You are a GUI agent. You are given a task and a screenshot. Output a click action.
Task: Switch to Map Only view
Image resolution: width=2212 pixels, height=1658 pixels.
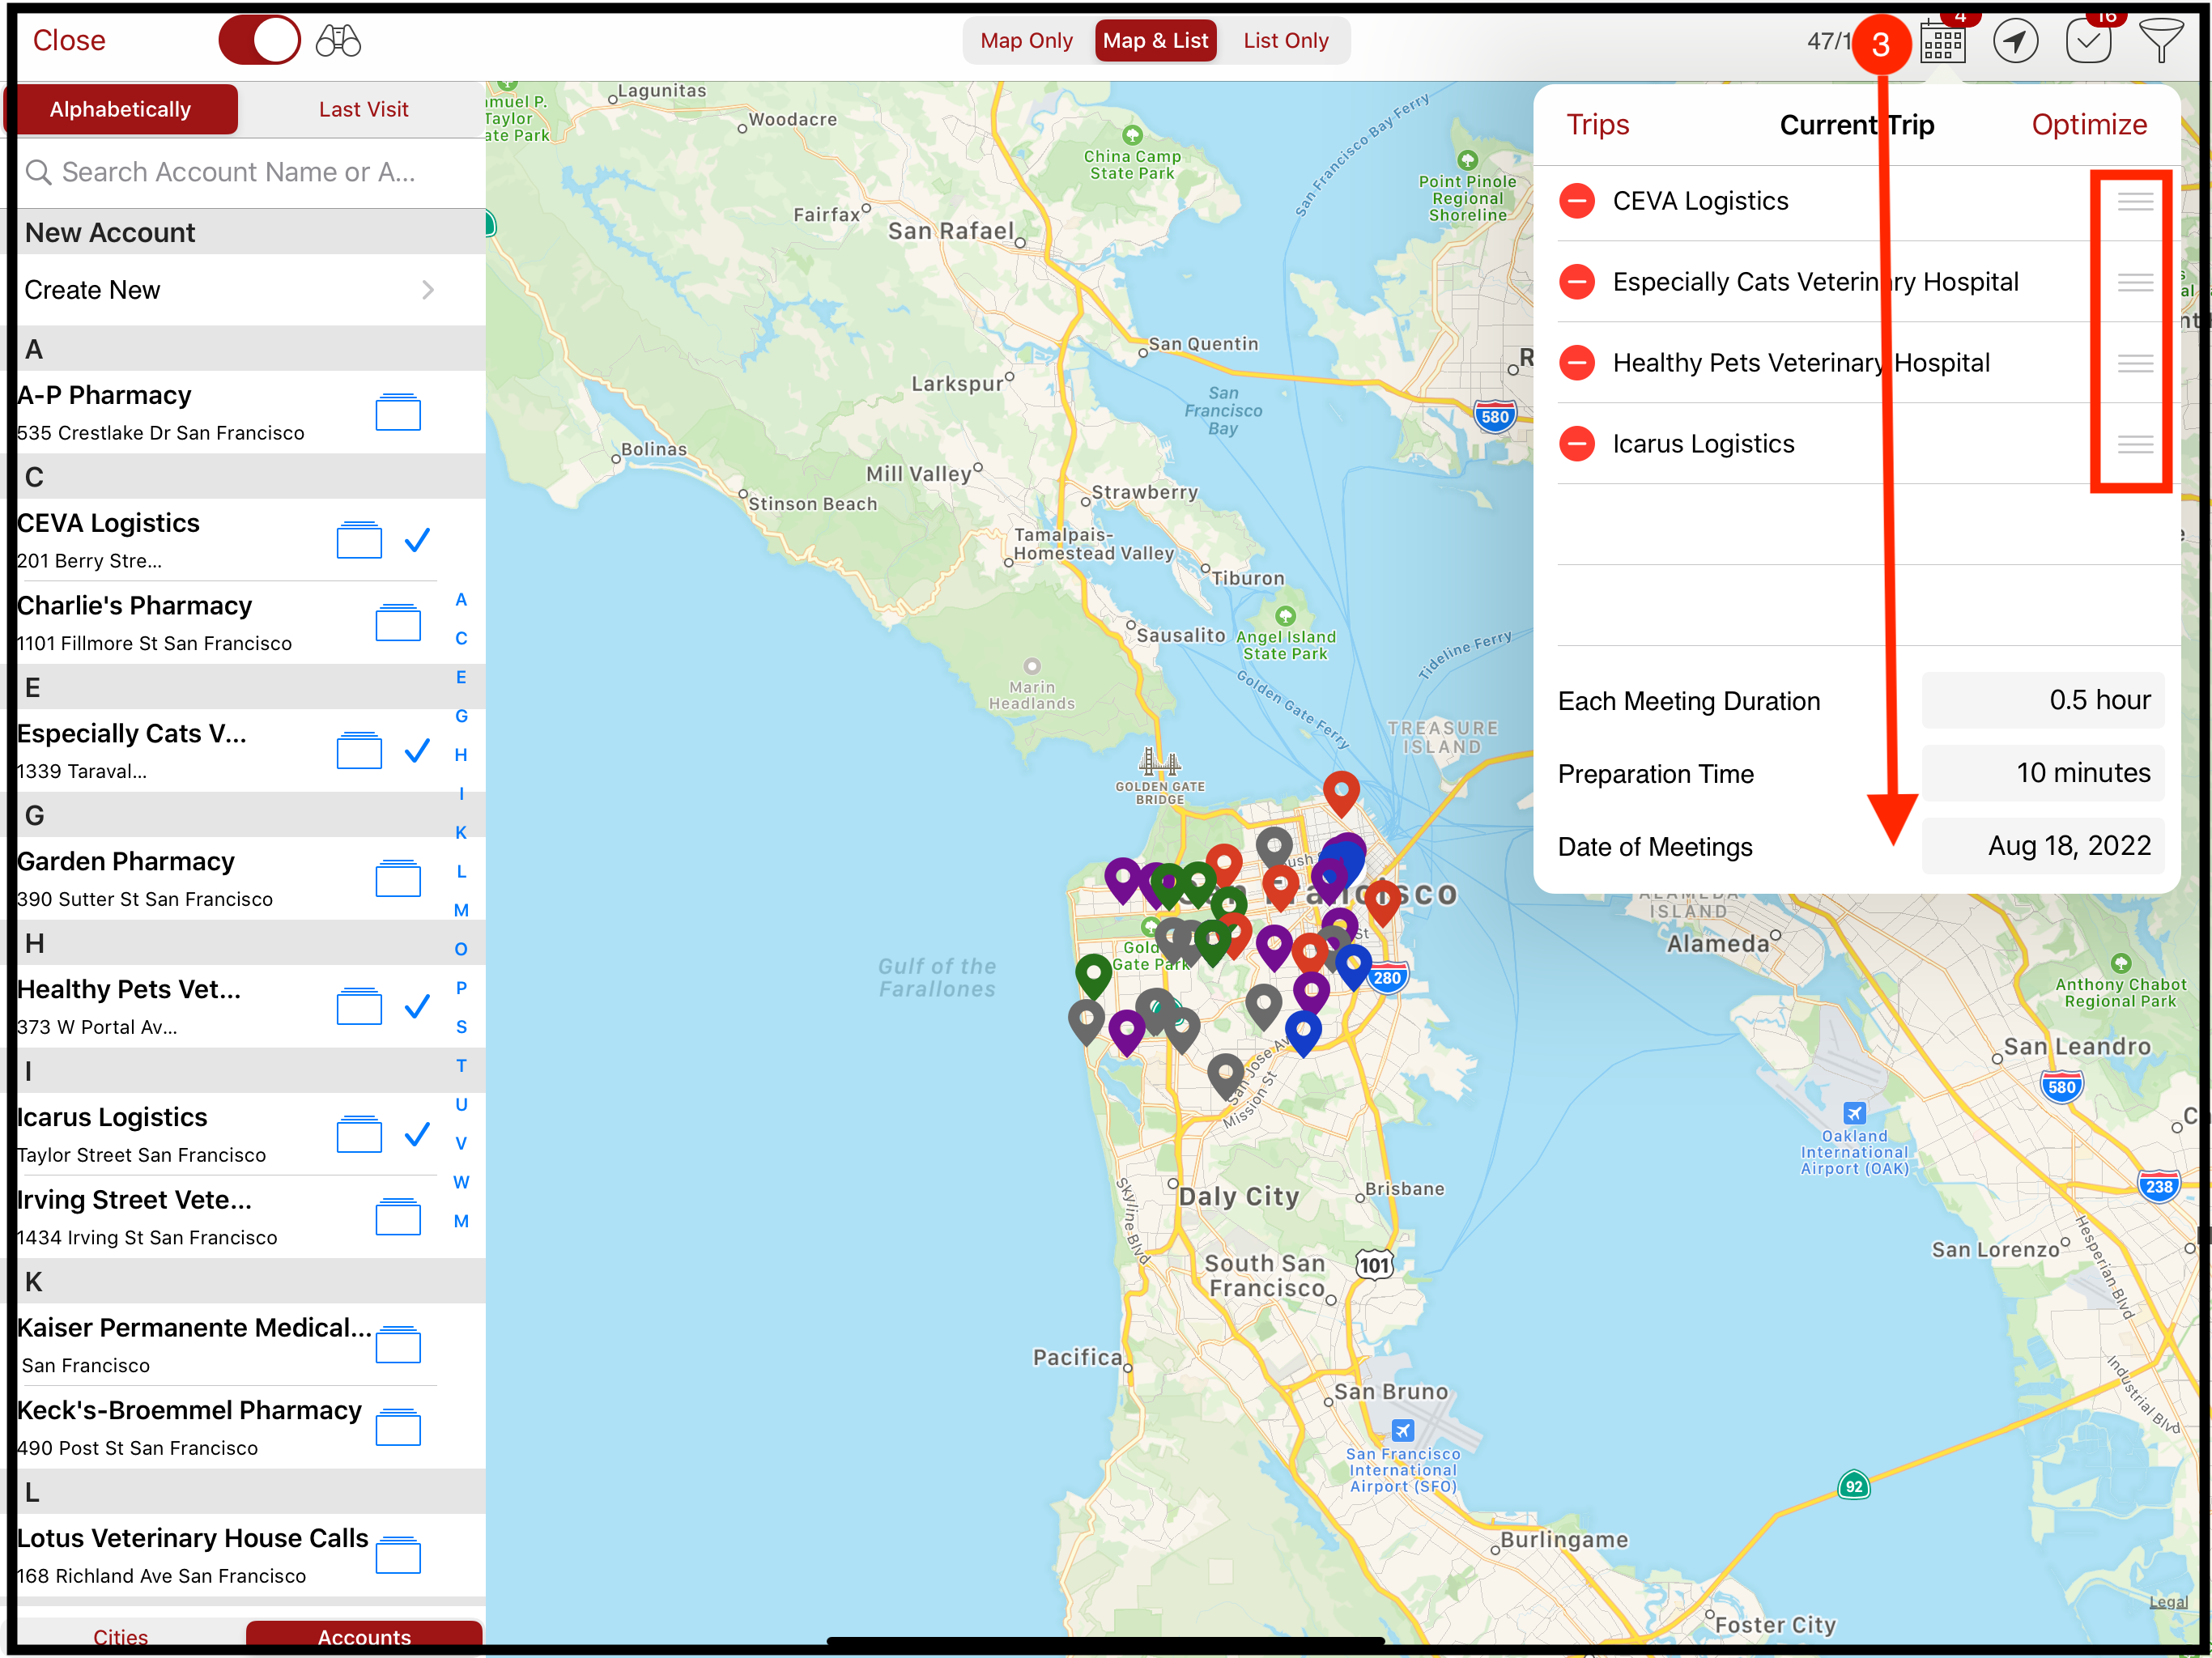(1026, 41)
